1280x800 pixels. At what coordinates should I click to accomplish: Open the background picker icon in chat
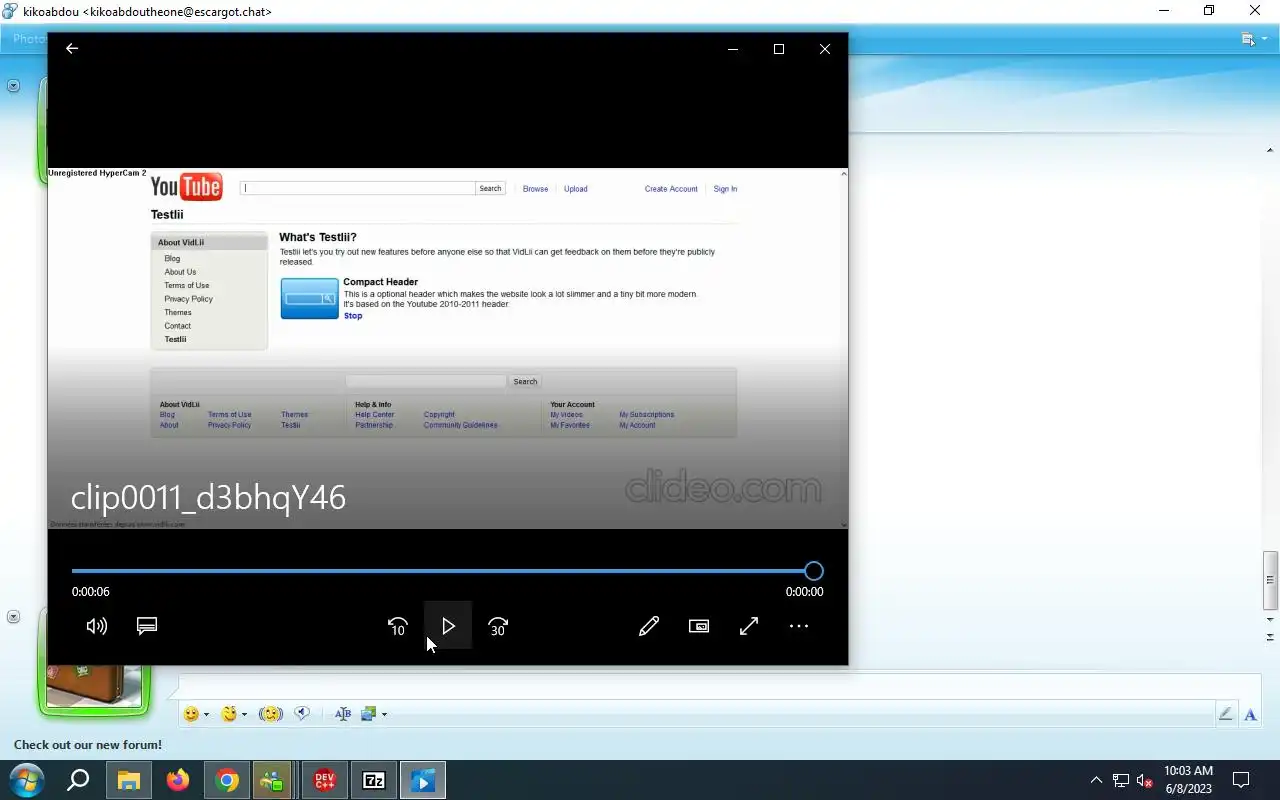(369, 714)
